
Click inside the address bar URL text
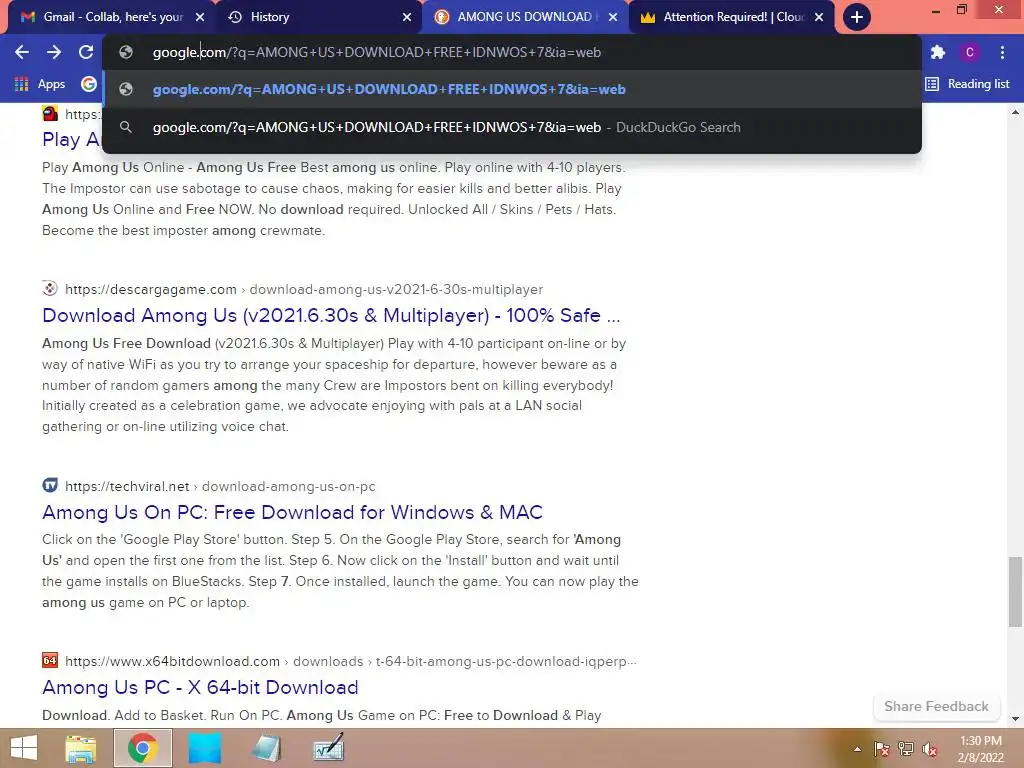377,52
